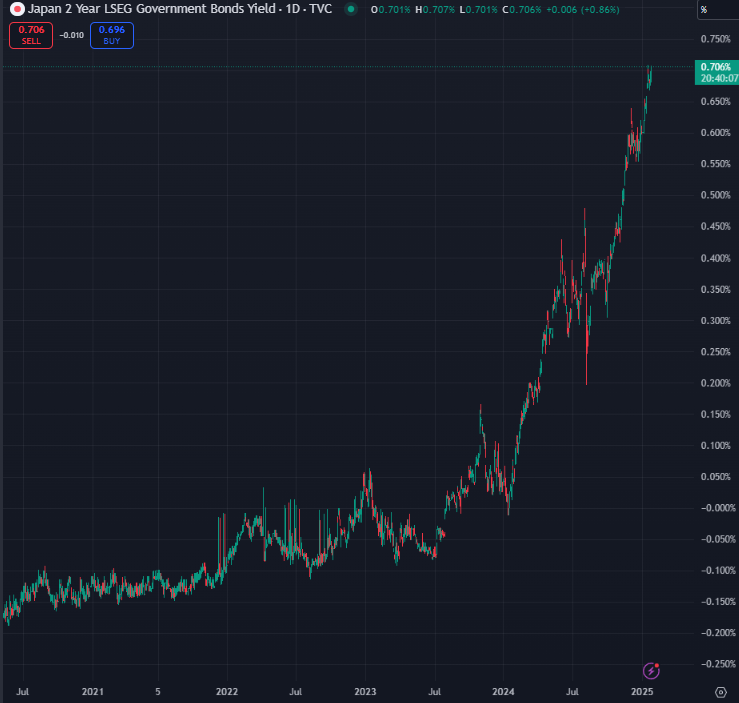Click the 0.750% price axis label
The image size is (739, 703).
click(x=715, y=39)
